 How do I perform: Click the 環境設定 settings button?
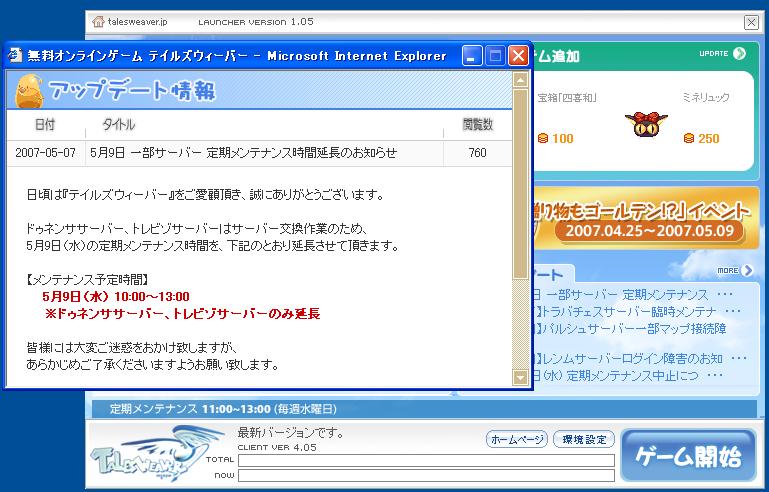pos(584,440)
